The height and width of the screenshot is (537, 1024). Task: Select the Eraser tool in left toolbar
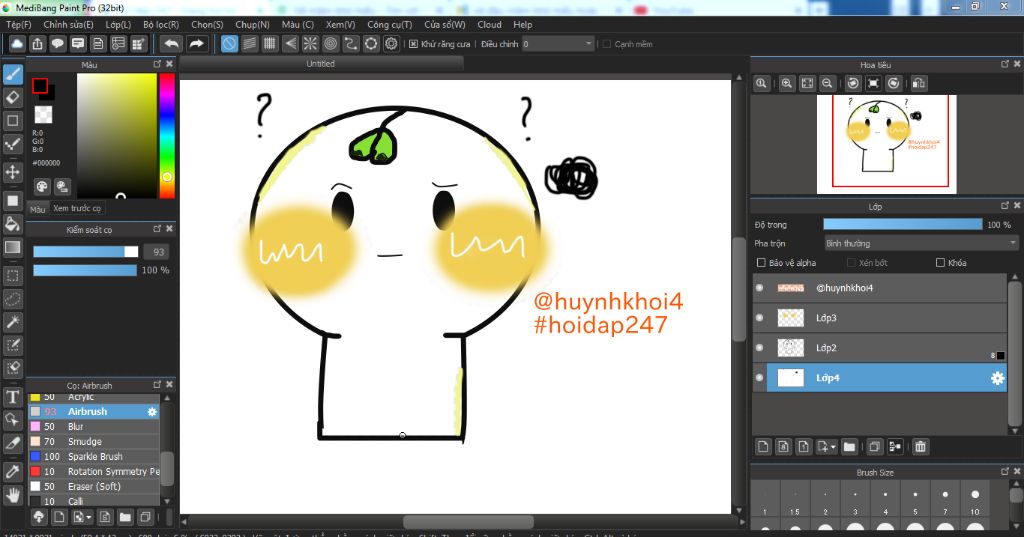(12, 97)
